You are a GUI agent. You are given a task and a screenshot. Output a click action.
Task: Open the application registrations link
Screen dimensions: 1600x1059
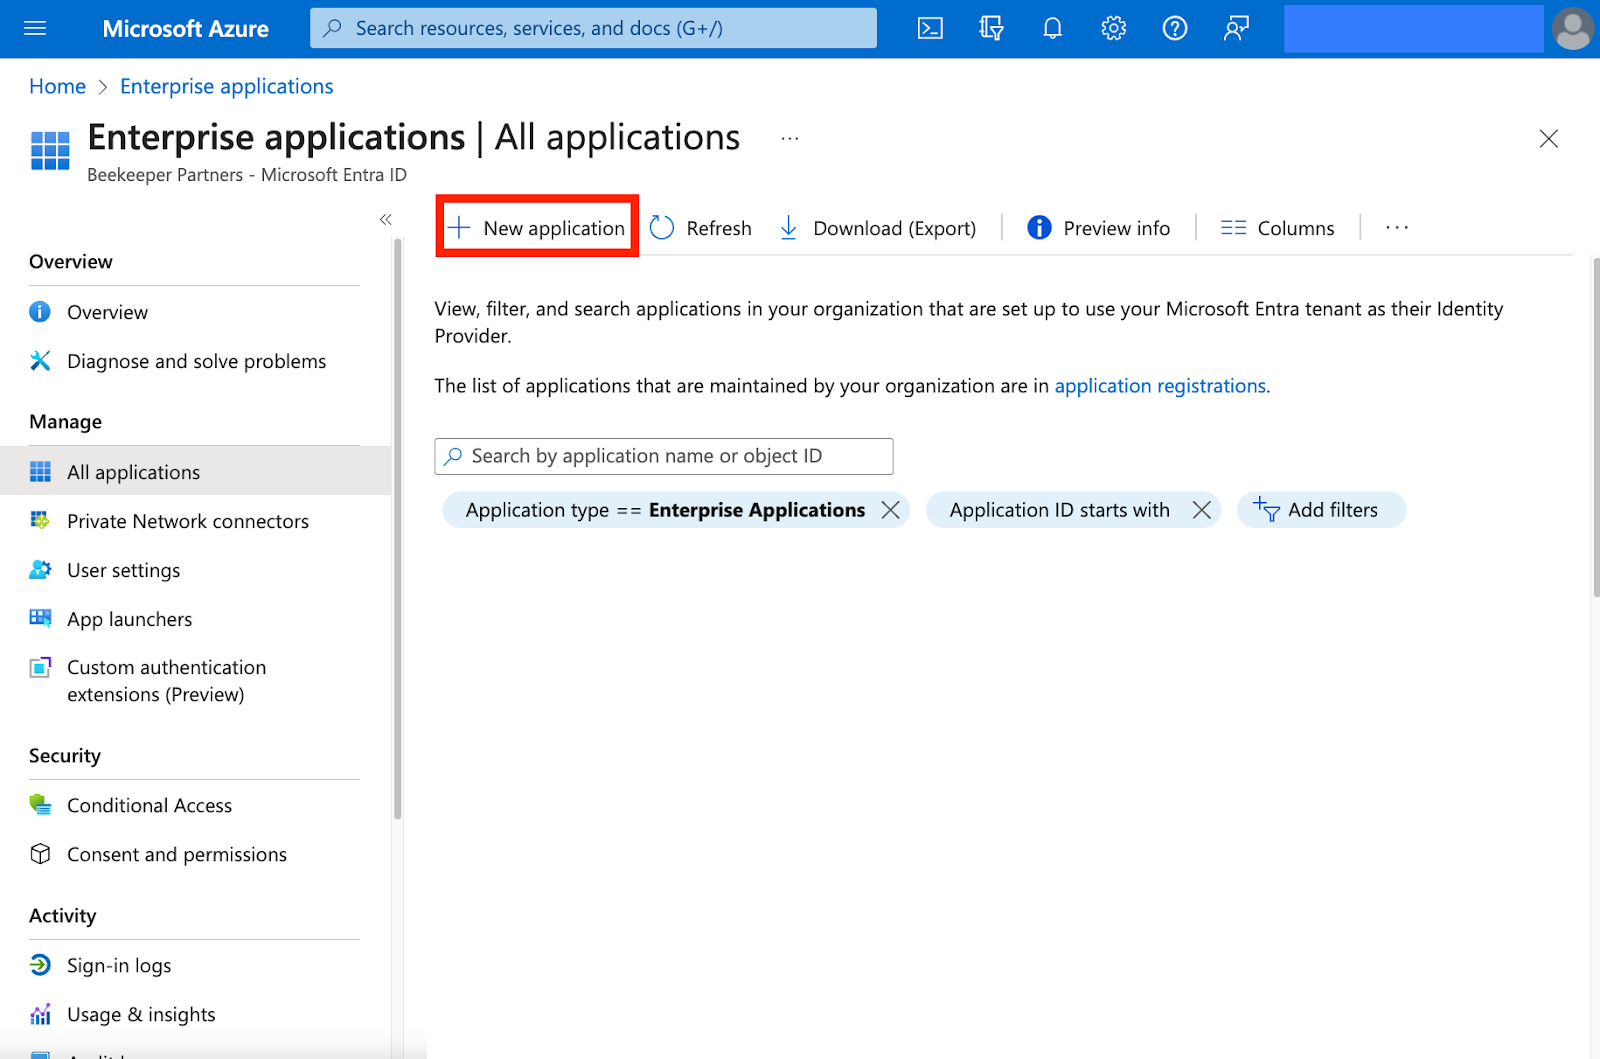pyautogui.click(x=1160, y=386)
